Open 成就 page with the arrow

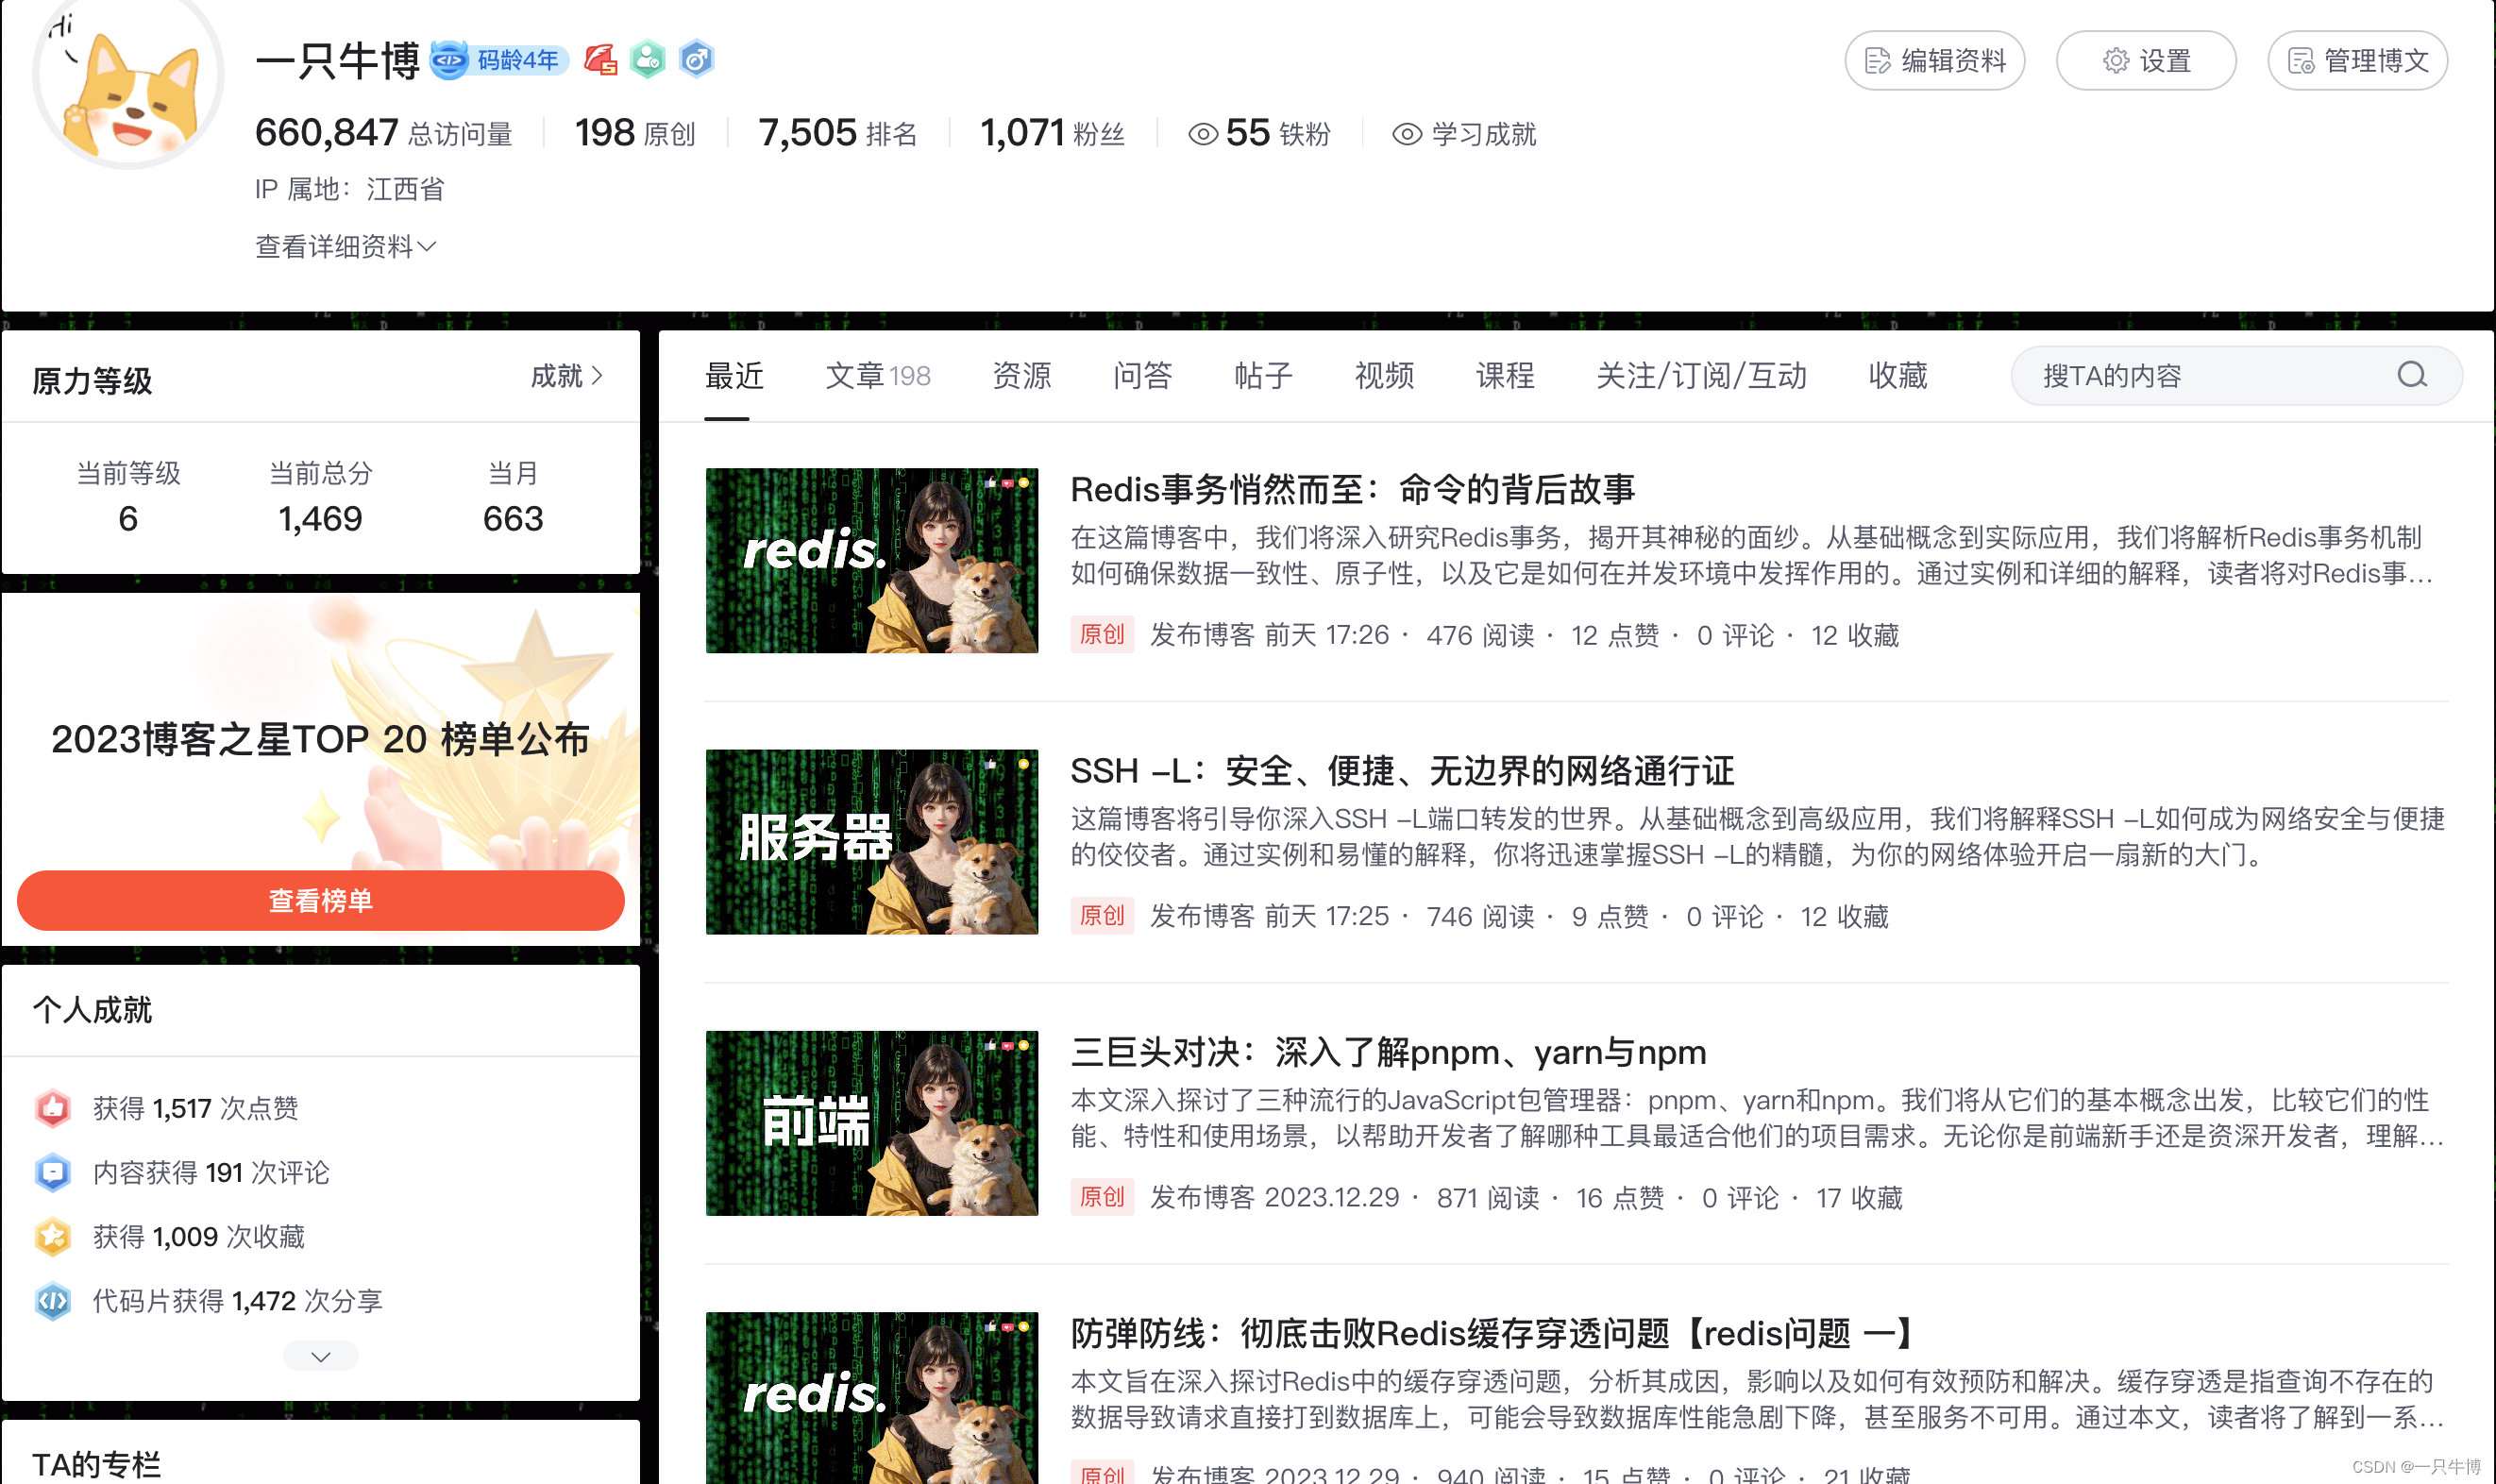point(567,376)
